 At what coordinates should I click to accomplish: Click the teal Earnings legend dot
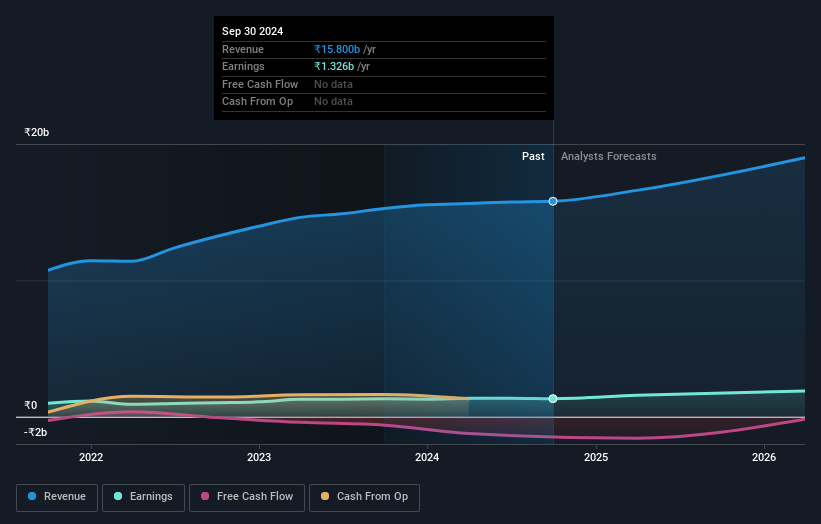(x=118, y=496)
